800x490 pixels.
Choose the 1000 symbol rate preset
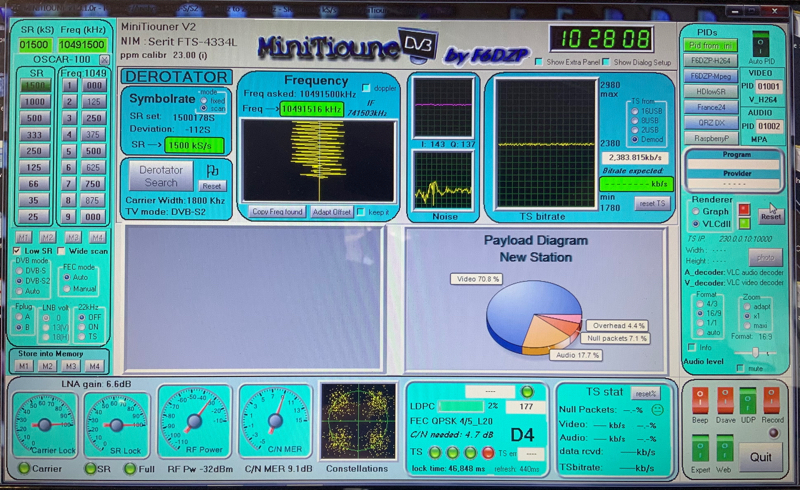(x=34, y=102)
